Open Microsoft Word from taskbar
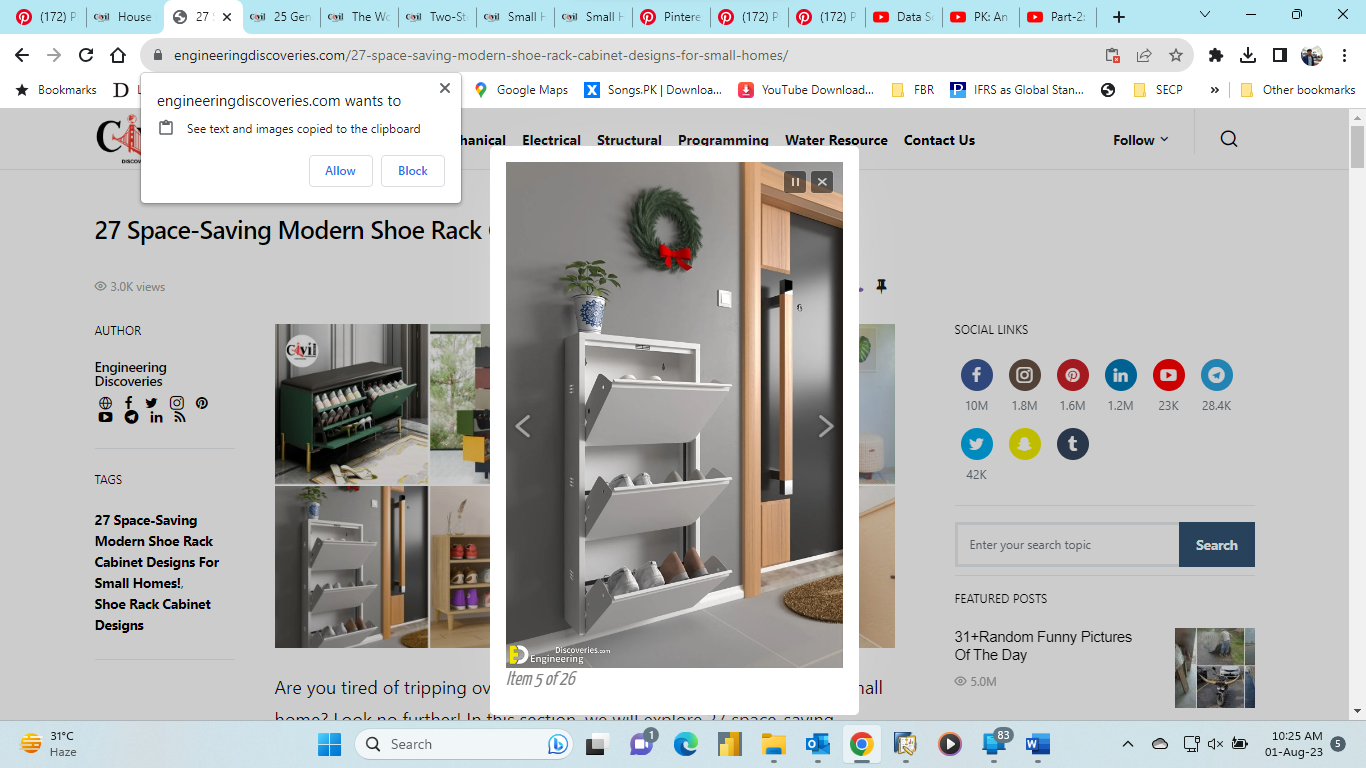Image resolution: width=1366 pixels, height=768 pixels. [x=1036, y=744]
